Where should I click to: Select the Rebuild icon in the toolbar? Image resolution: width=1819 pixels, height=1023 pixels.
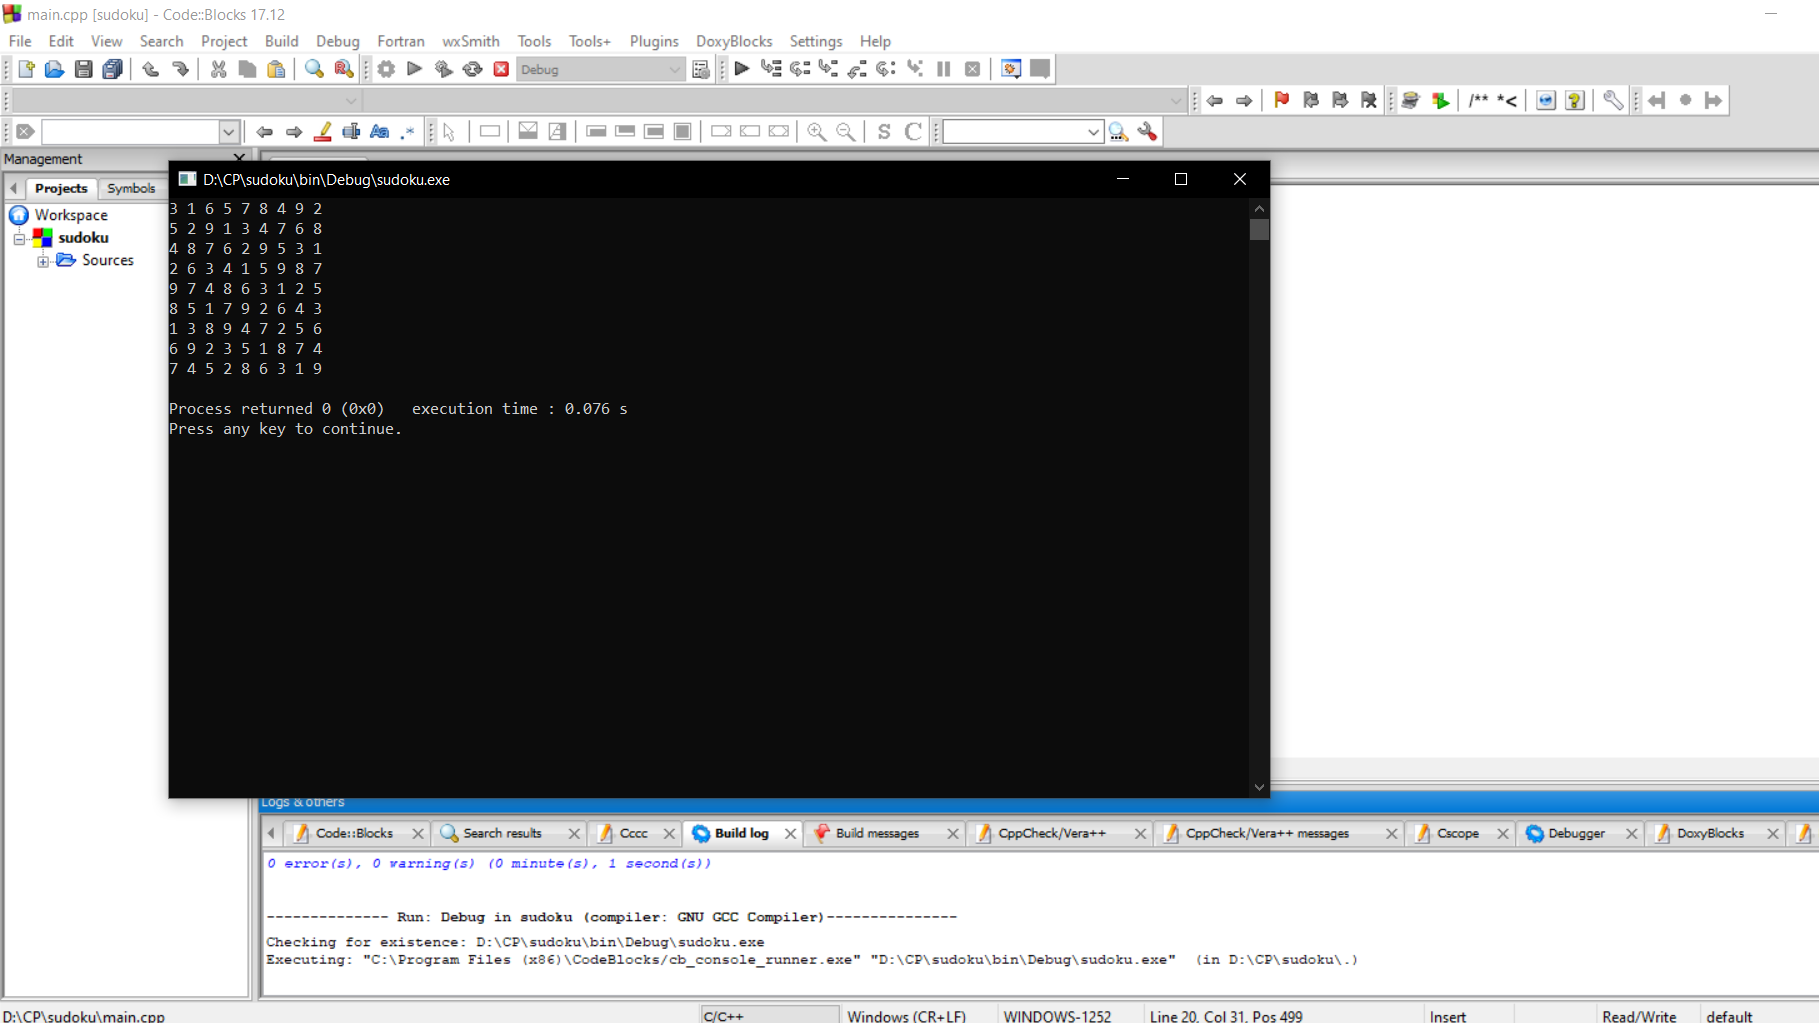(x=471, y=69)
